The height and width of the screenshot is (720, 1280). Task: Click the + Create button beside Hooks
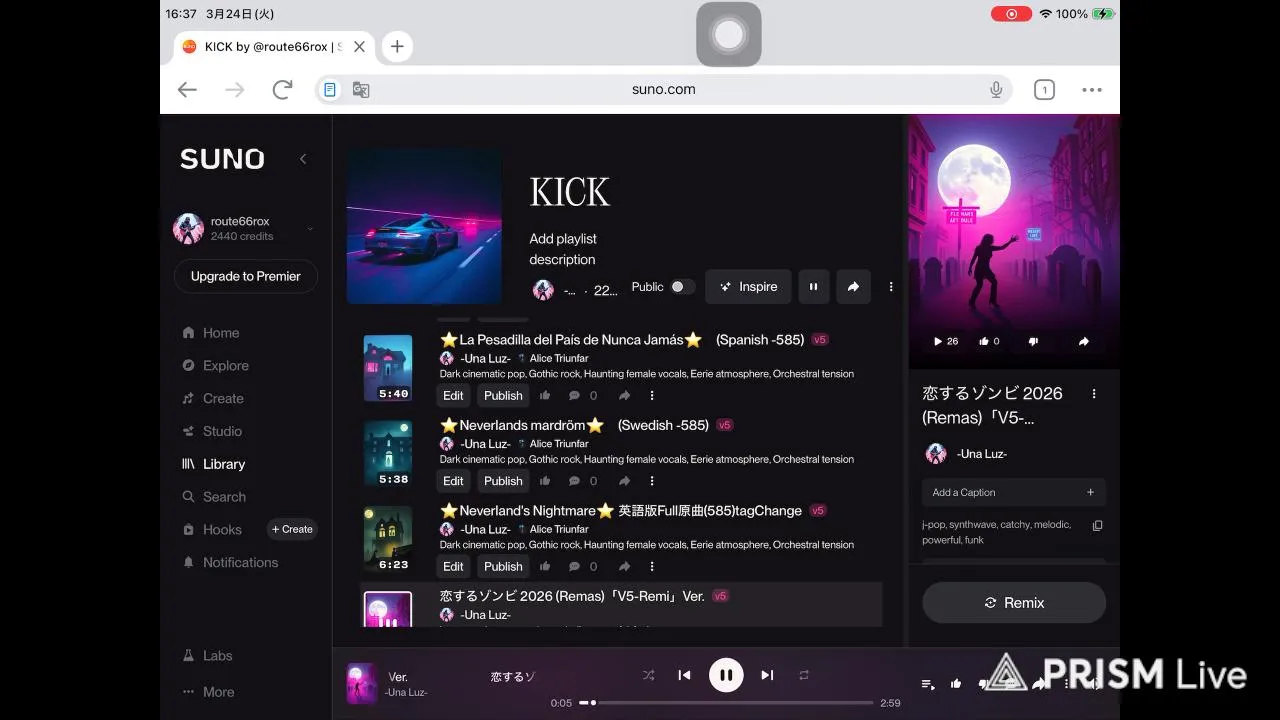click(x=292, y=529)
